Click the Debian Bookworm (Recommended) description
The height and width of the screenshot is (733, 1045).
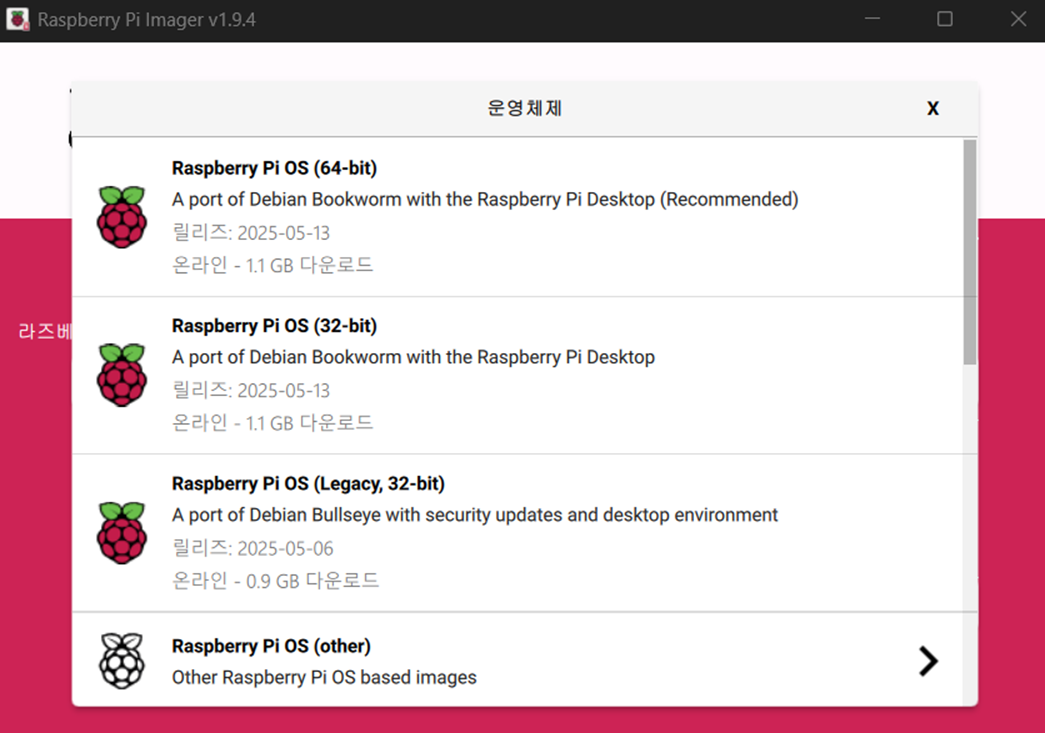[x=485, y=199]
